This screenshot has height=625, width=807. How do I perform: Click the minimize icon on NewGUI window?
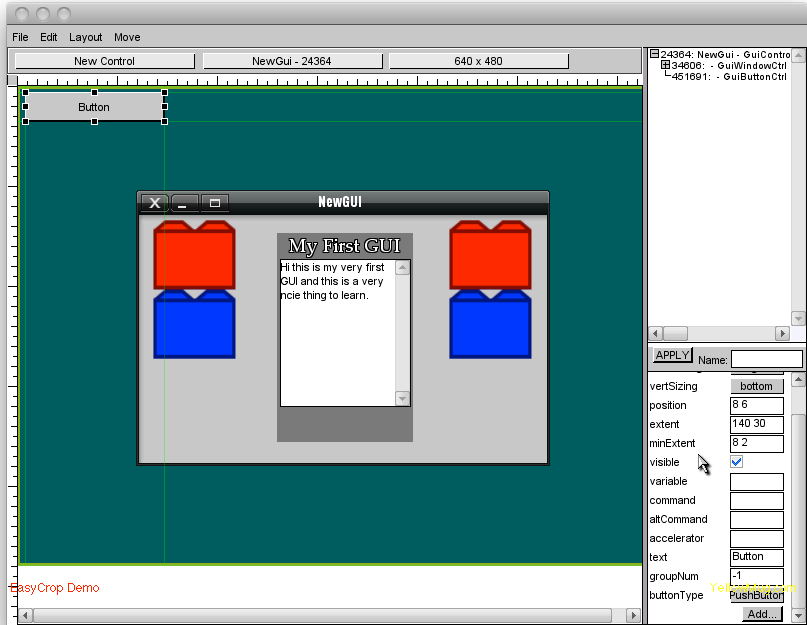[x=184, y=203]
